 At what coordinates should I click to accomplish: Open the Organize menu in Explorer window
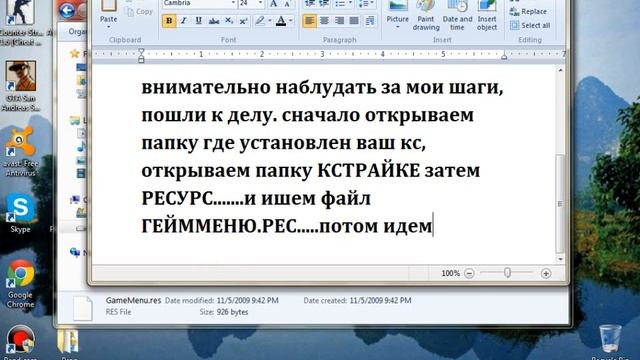(78, 31)
